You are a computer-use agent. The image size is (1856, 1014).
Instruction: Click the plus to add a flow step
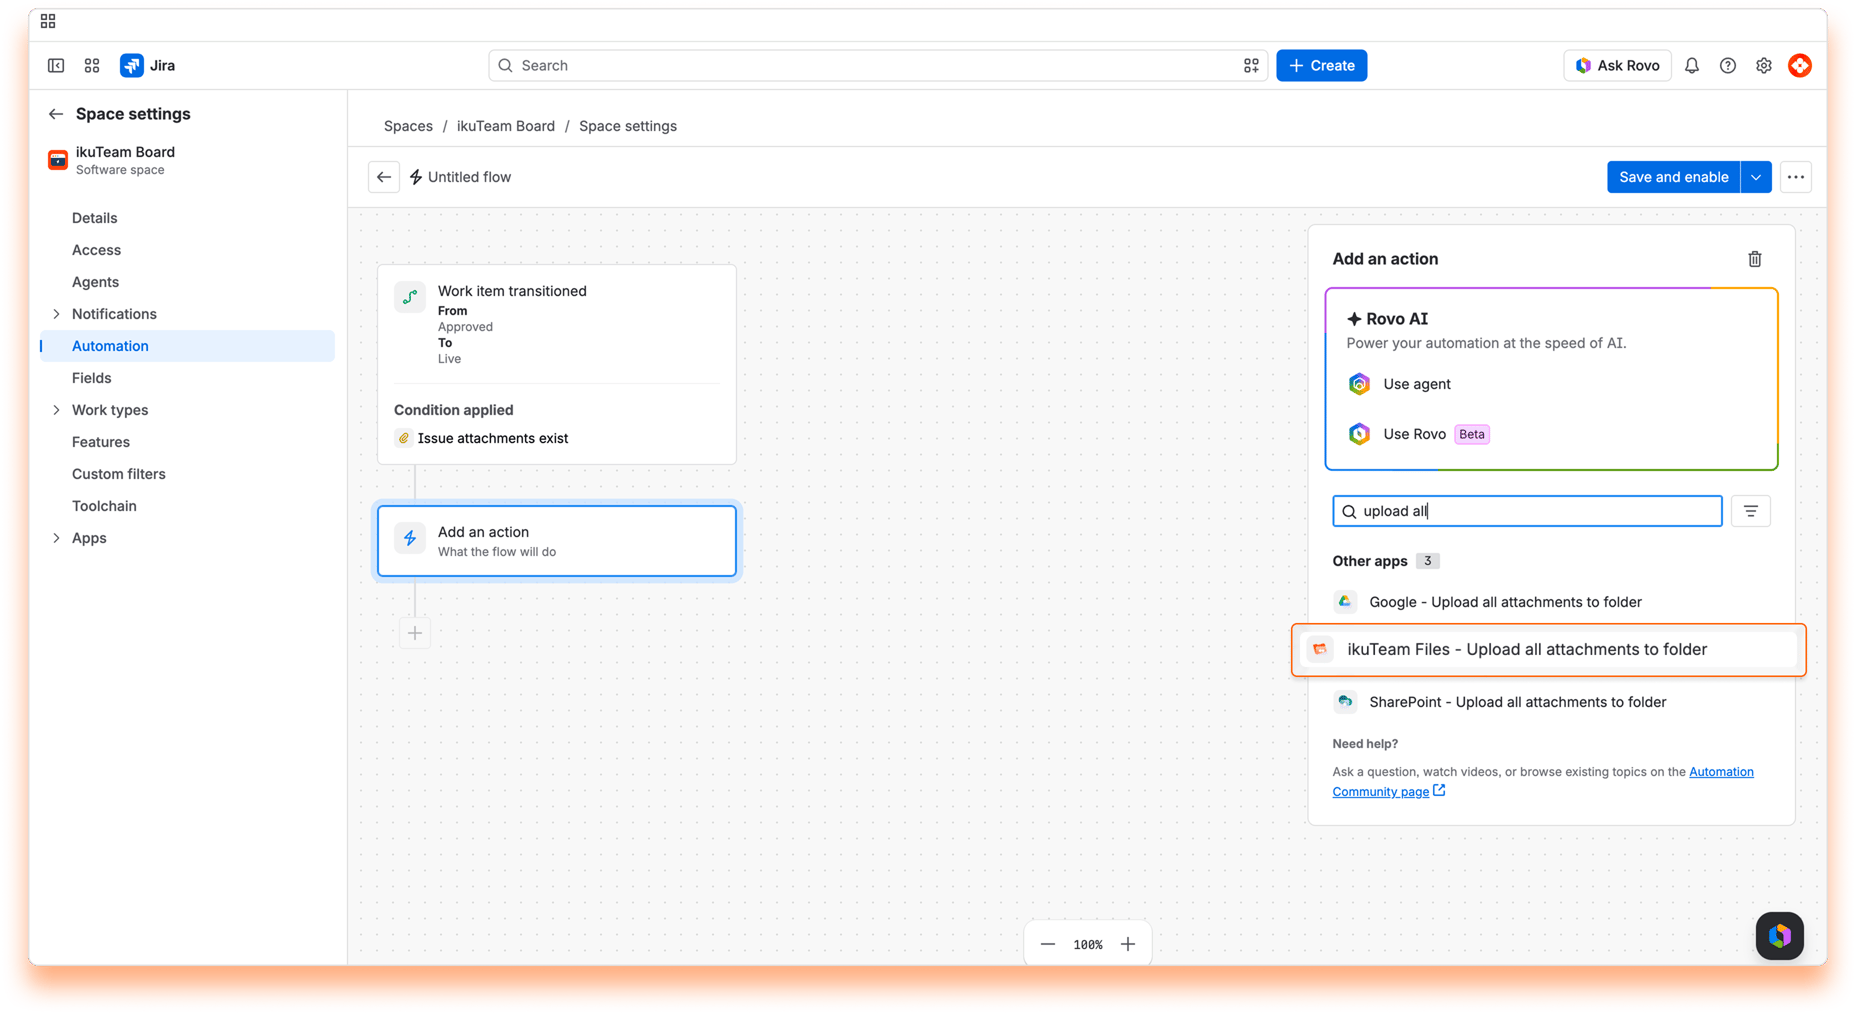pos(415,633)
